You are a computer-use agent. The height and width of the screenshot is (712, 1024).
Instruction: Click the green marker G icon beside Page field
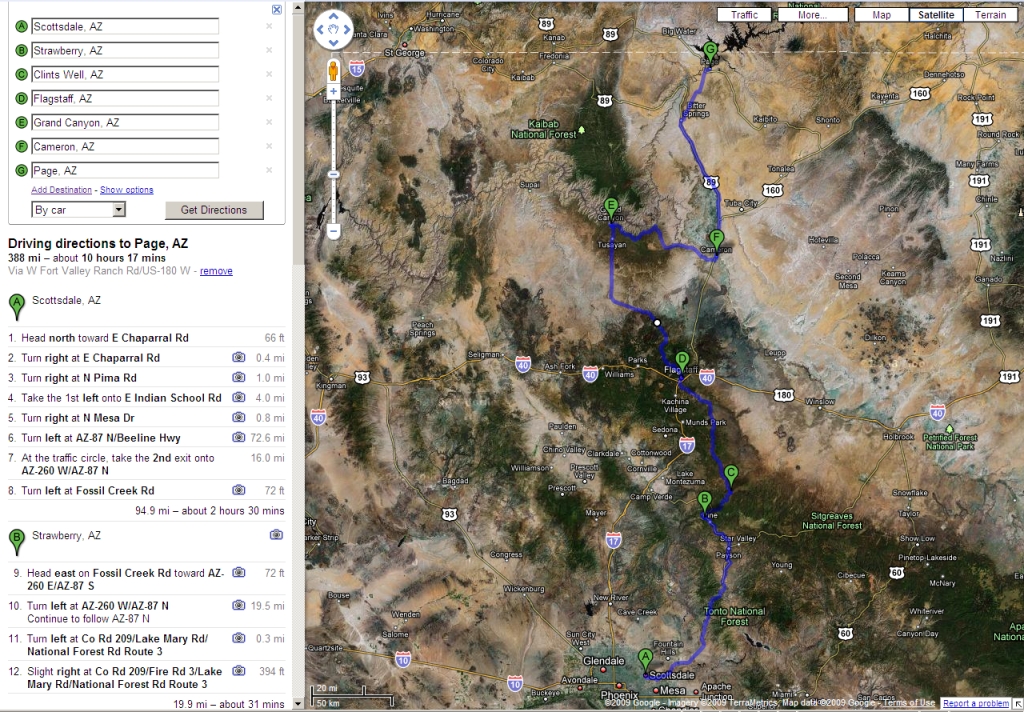tap(22, 170)
